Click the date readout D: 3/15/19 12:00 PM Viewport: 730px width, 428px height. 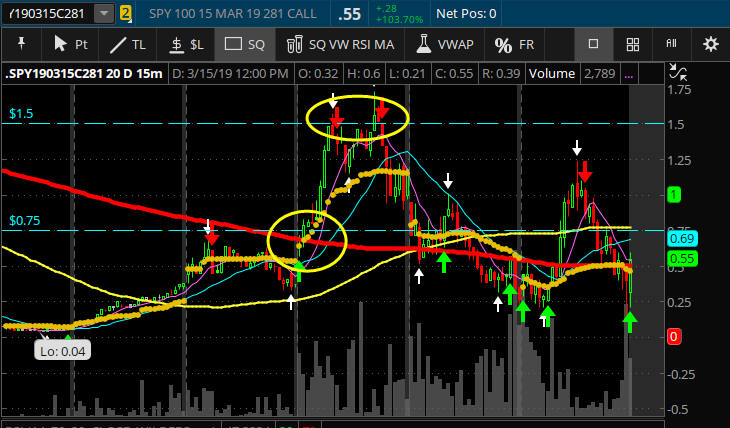pos(230,74)
